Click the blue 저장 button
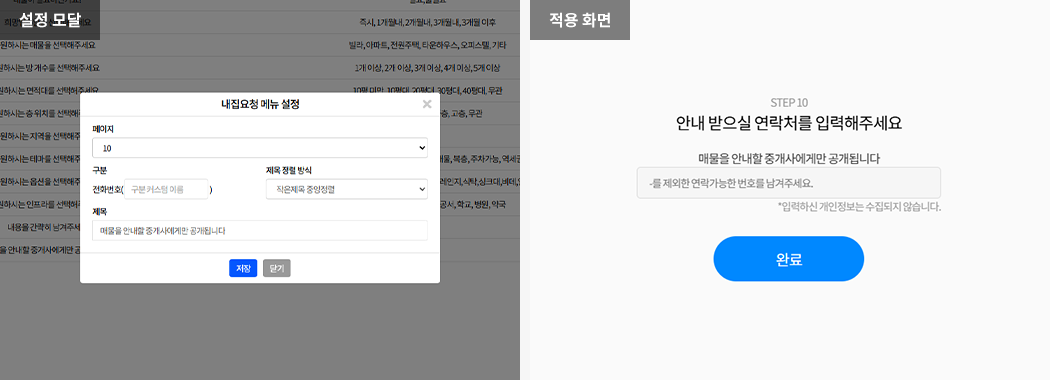This screenshot has width=1050, height=380. pyautogui.click(x=243, y=268)
